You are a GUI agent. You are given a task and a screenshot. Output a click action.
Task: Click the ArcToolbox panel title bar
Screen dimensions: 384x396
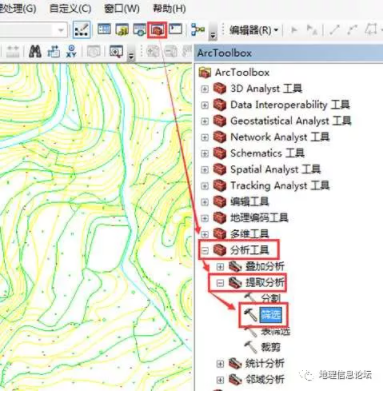coord(289,53)
